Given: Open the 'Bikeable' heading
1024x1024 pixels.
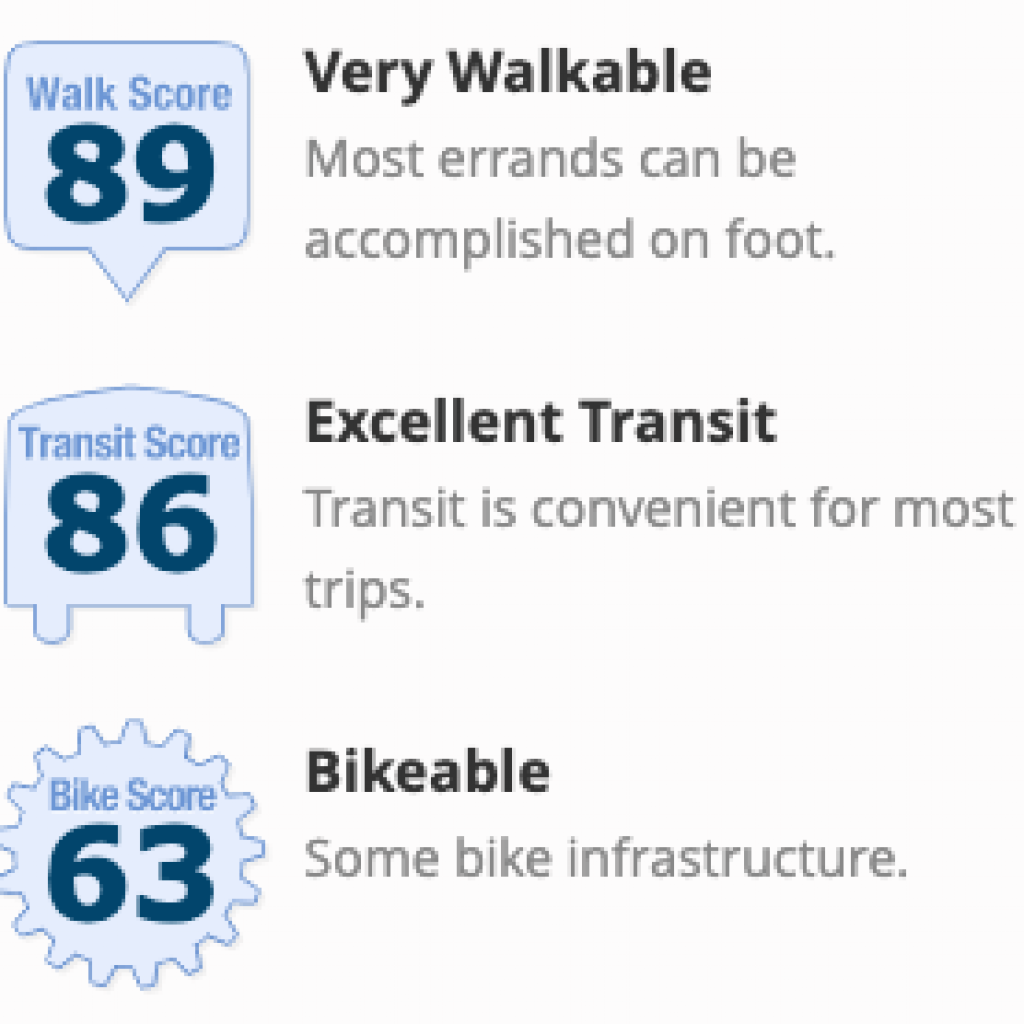Looking at the screenshot, I should click(428, 771).
